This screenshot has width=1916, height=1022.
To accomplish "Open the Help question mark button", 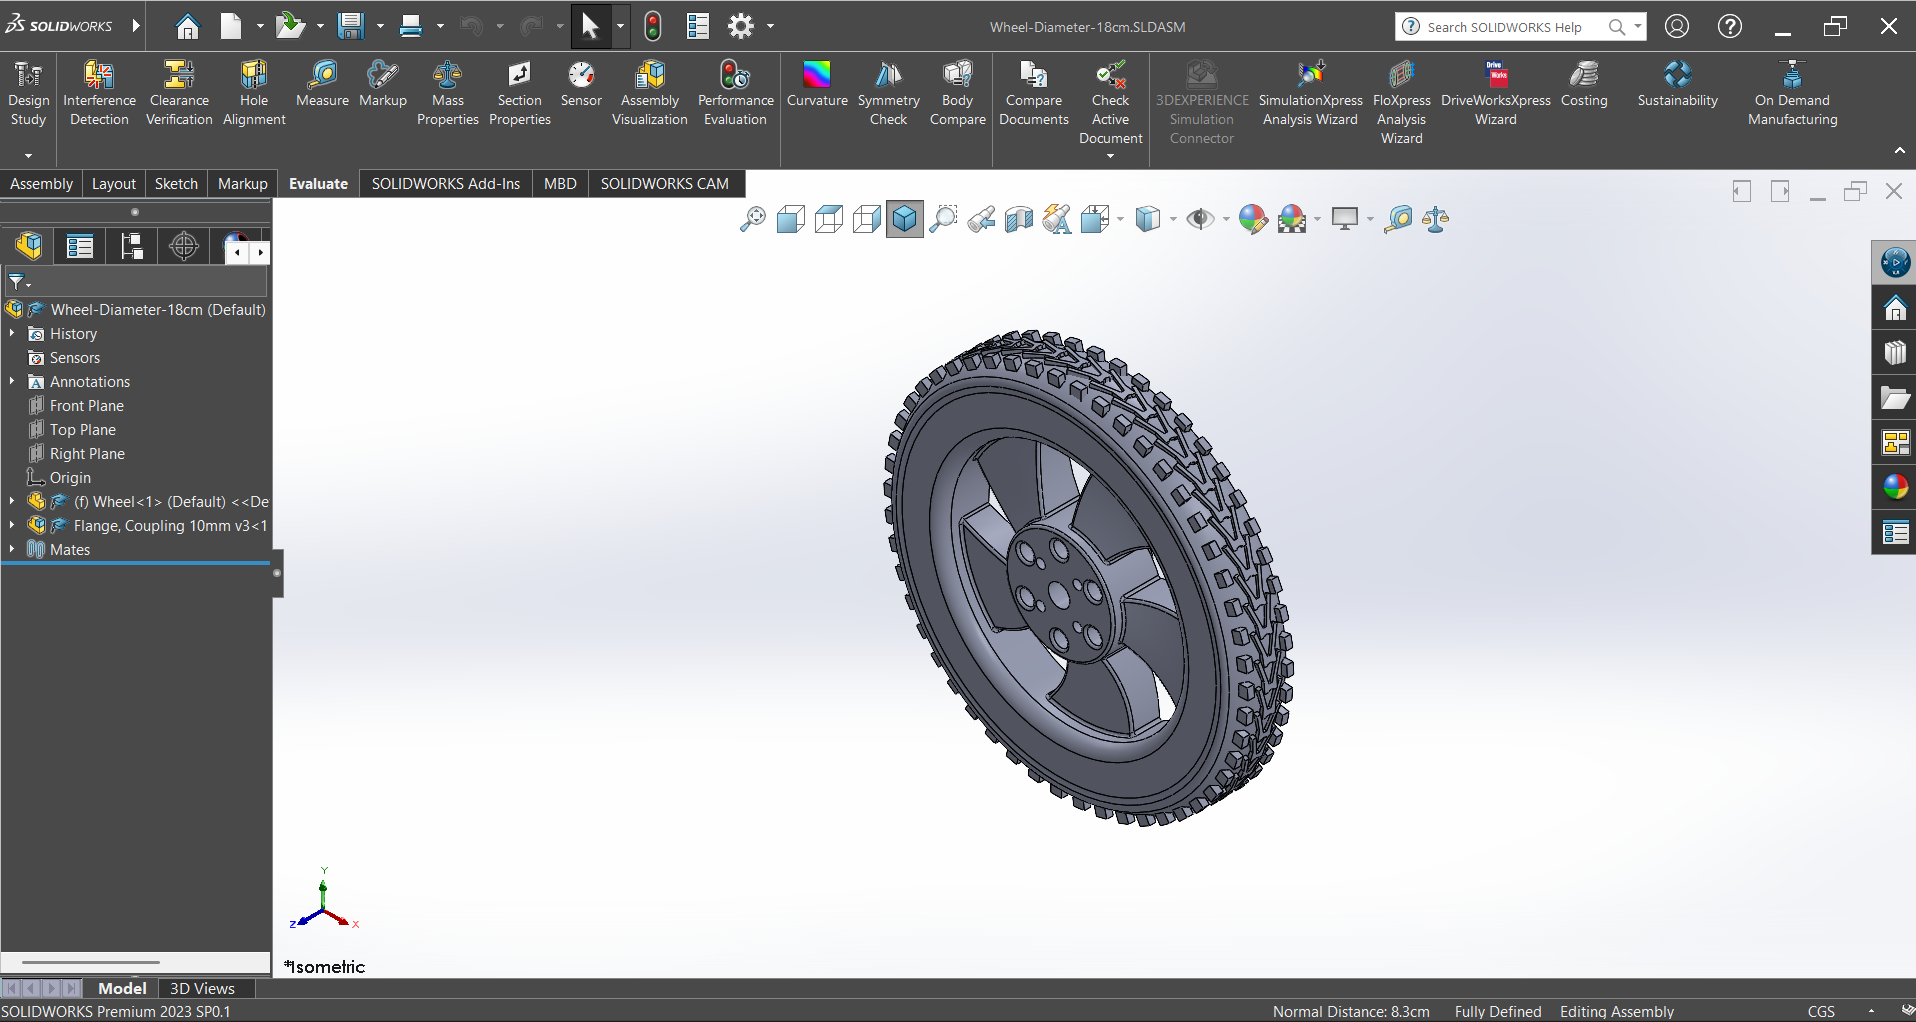I will 1730,26.
